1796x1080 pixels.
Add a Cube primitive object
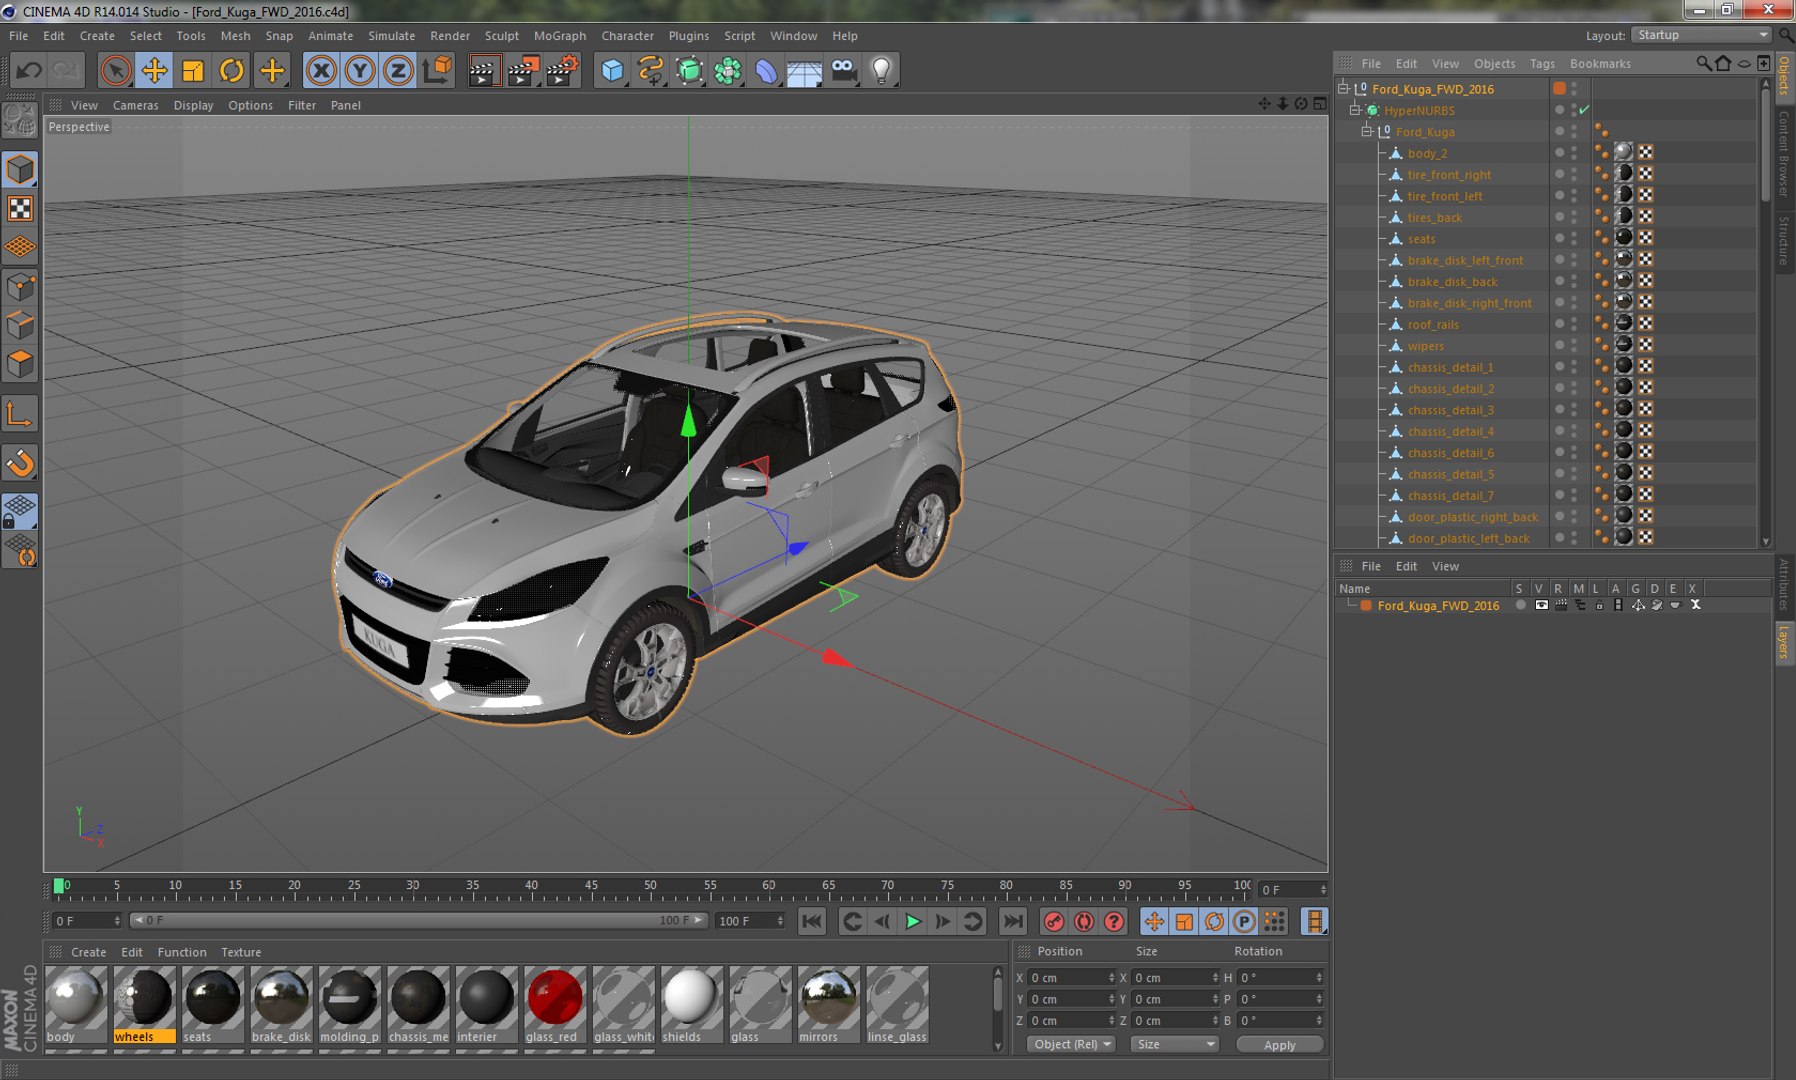point(612,70)
